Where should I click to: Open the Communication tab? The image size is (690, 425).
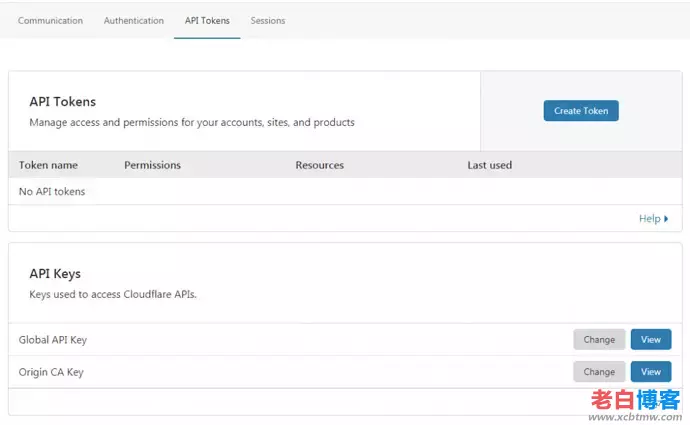click(x=50, y=21)
